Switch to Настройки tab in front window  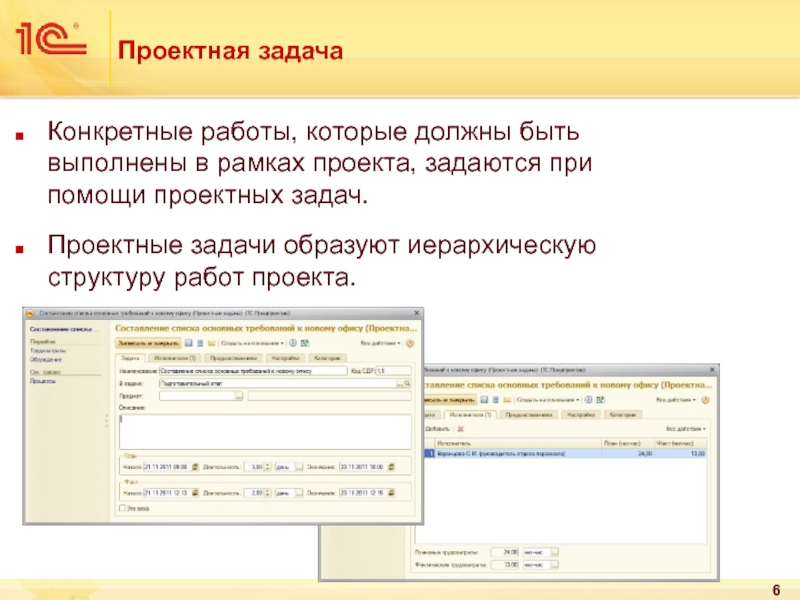[x=285, y=358]
